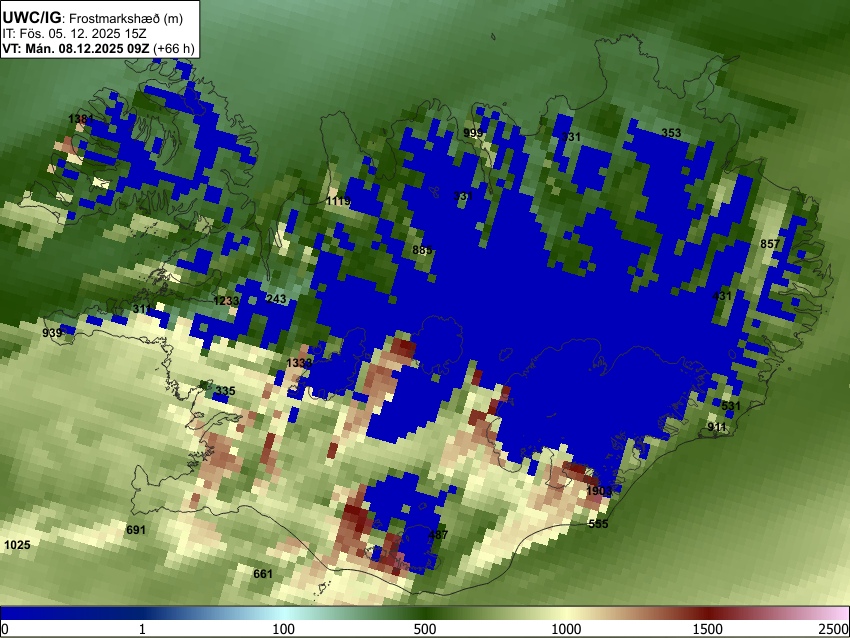Click the 311 map label

(142, 308)
